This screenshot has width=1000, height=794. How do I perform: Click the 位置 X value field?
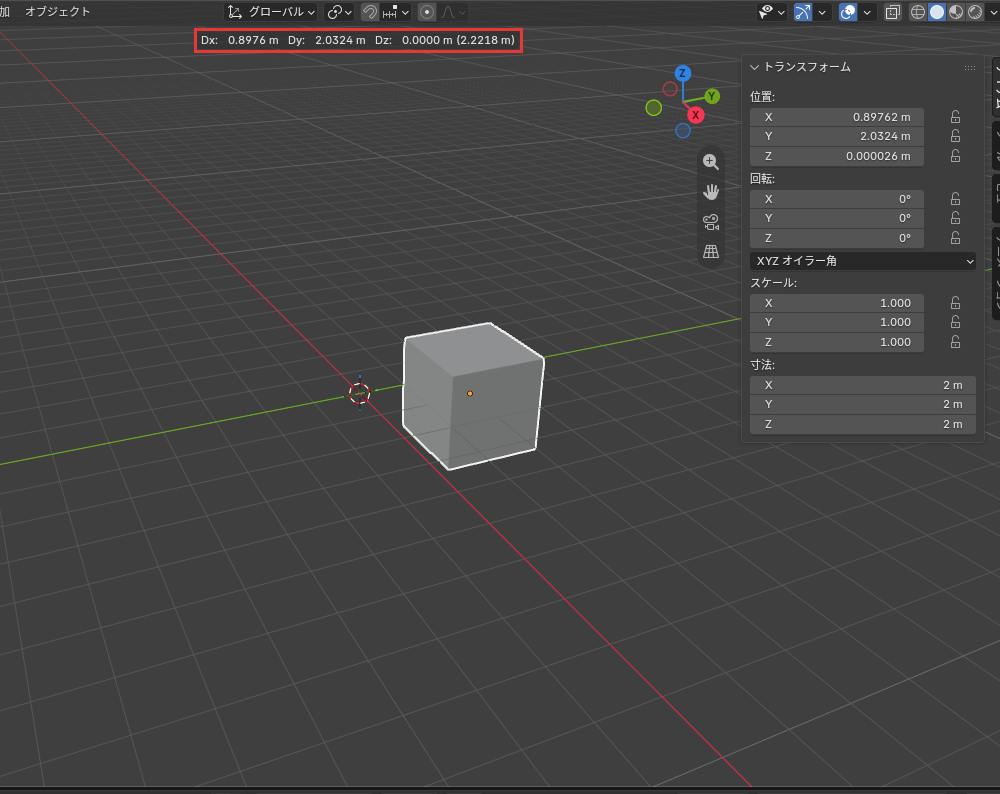point(837,117)
